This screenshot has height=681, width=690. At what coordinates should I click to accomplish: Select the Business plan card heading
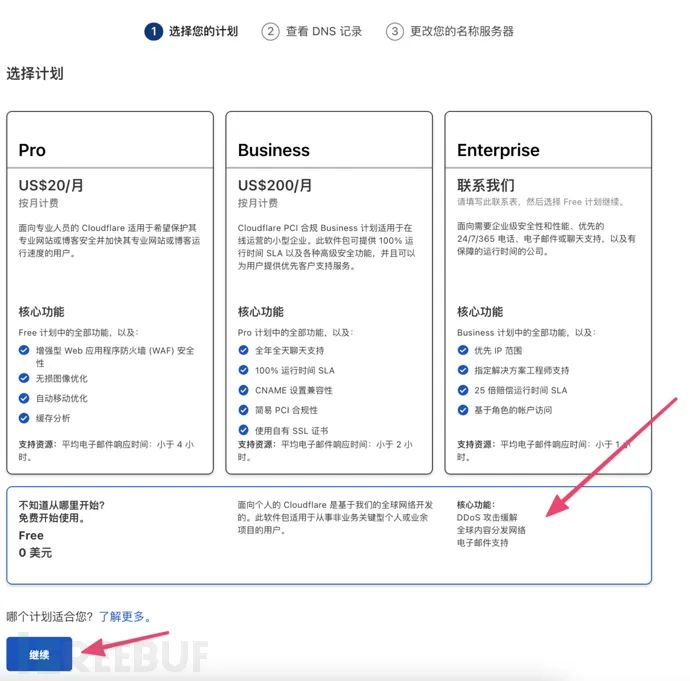point(274,150)
